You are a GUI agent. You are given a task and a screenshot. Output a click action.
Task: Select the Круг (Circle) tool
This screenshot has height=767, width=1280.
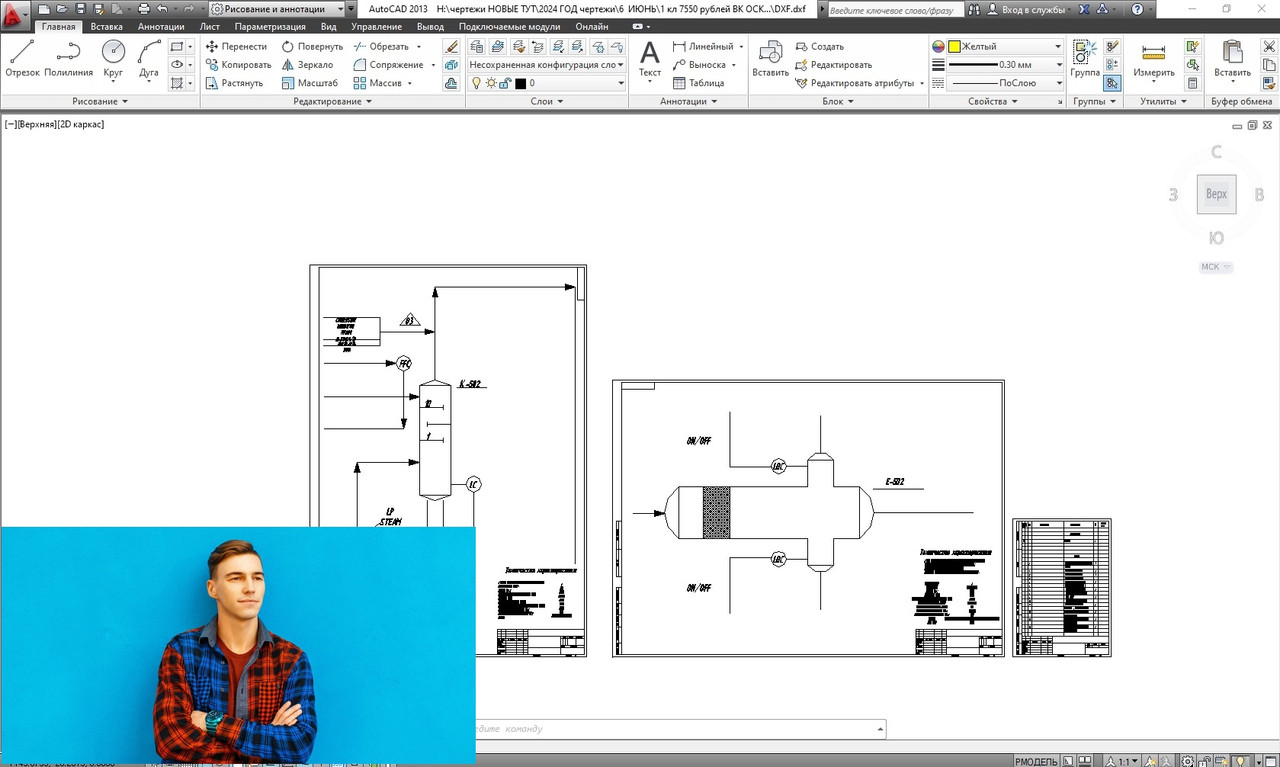pyautogui.click(x=113, y=59)
